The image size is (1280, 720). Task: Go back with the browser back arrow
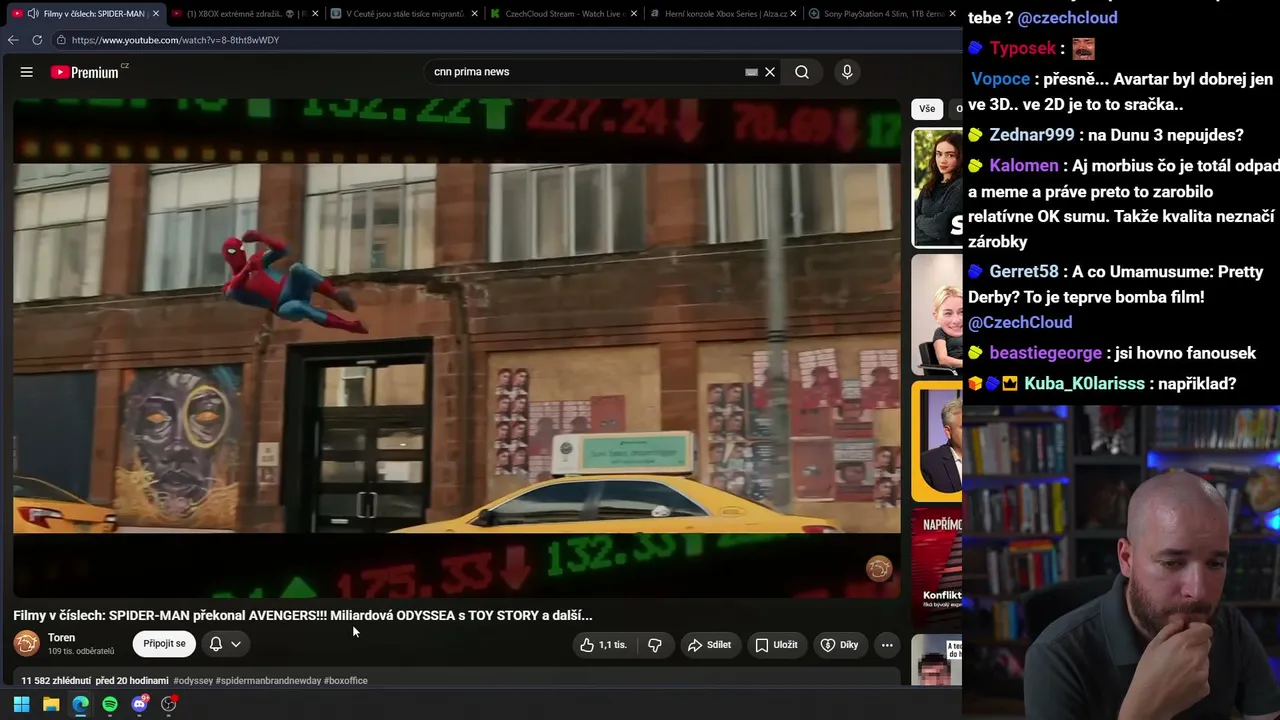[x=13, y=40]
